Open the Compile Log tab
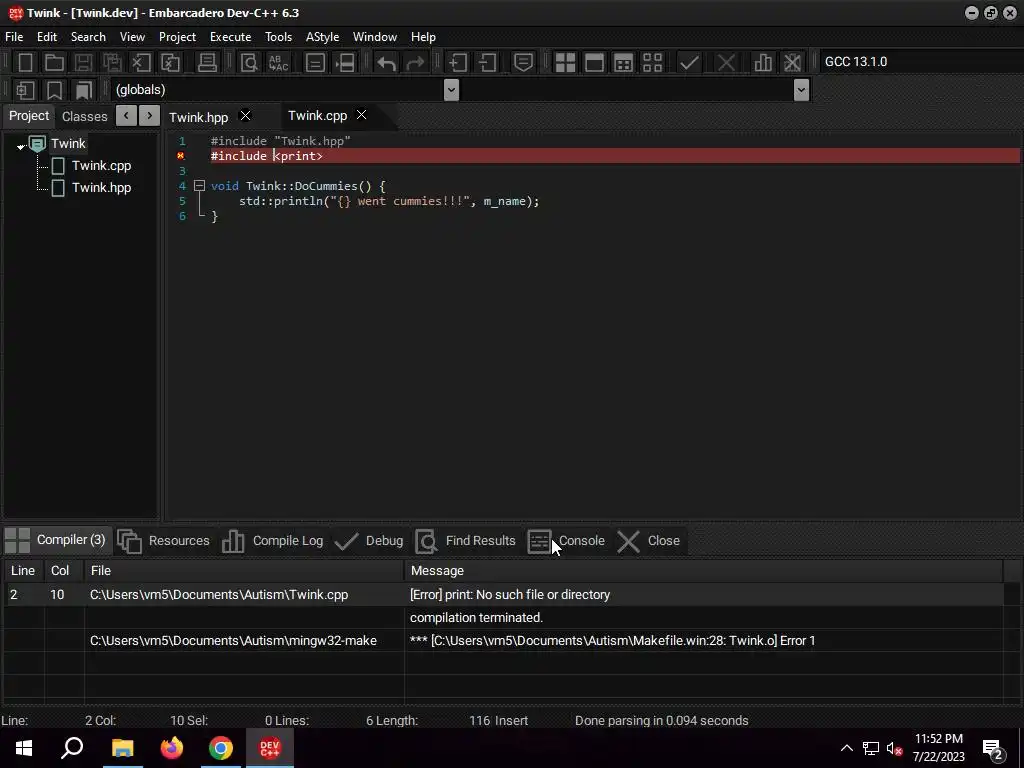The height and width of the screenshot is (768, 1024). 272,541
